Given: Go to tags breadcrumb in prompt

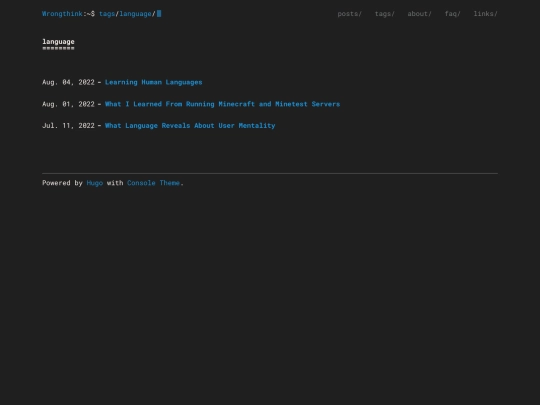Looking at the screenshot, I should click(x=107, y=14).
